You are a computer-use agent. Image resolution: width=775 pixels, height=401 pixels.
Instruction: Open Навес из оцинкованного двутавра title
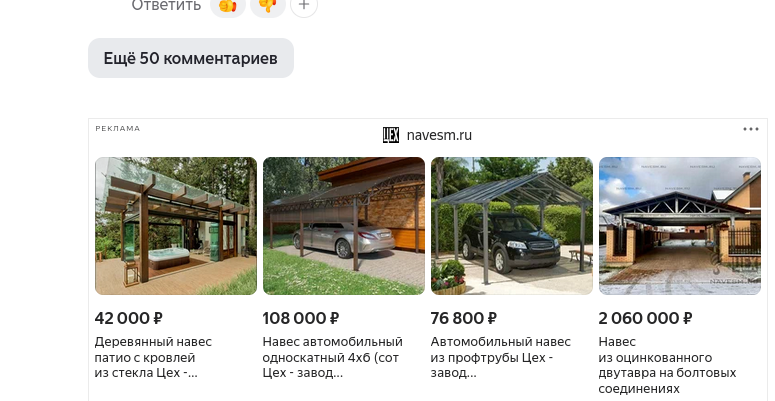667,365
